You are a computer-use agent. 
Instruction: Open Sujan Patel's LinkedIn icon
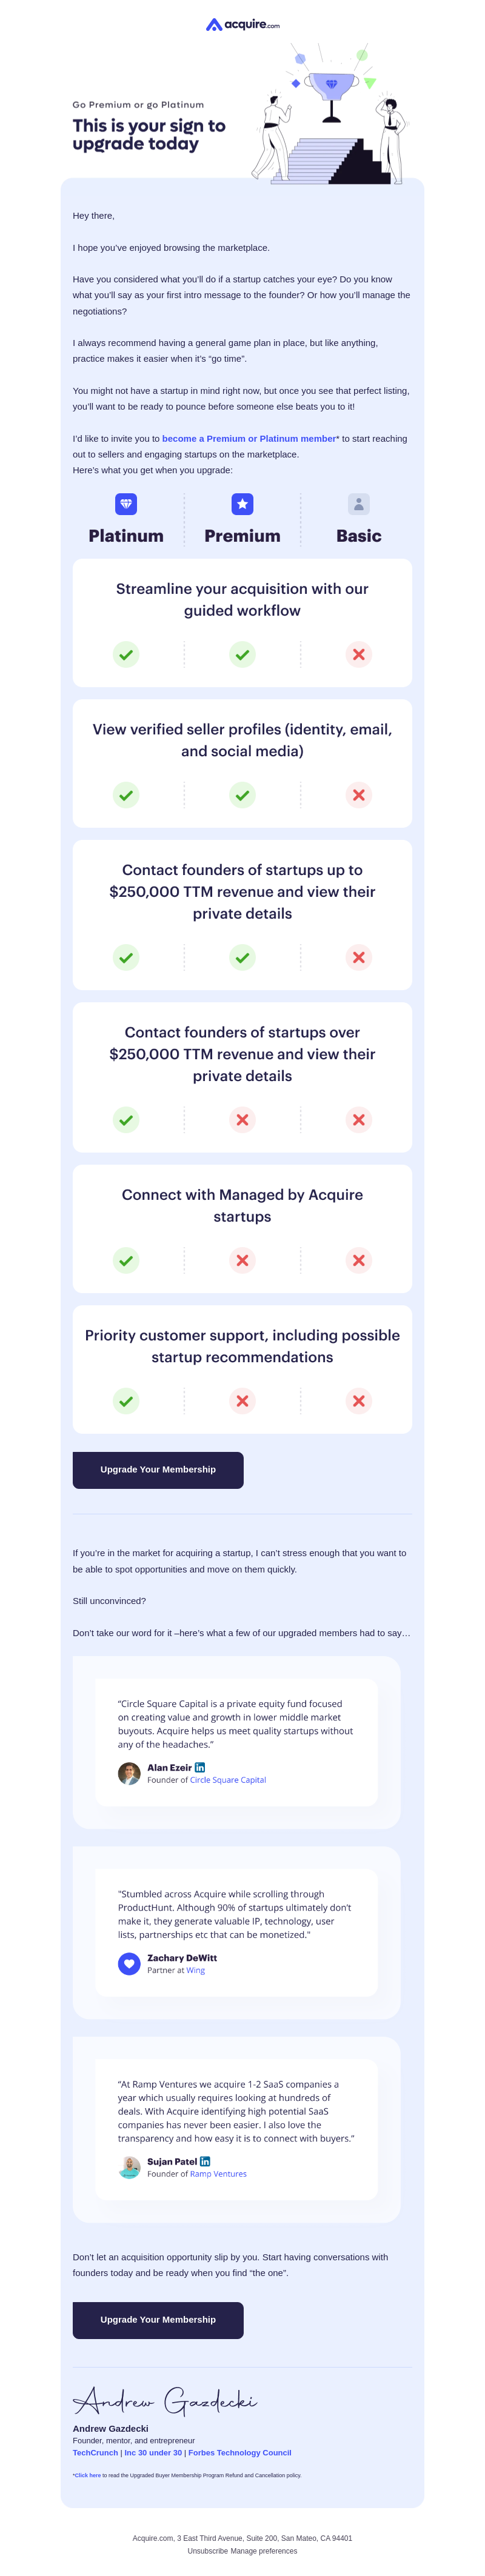205,2161
